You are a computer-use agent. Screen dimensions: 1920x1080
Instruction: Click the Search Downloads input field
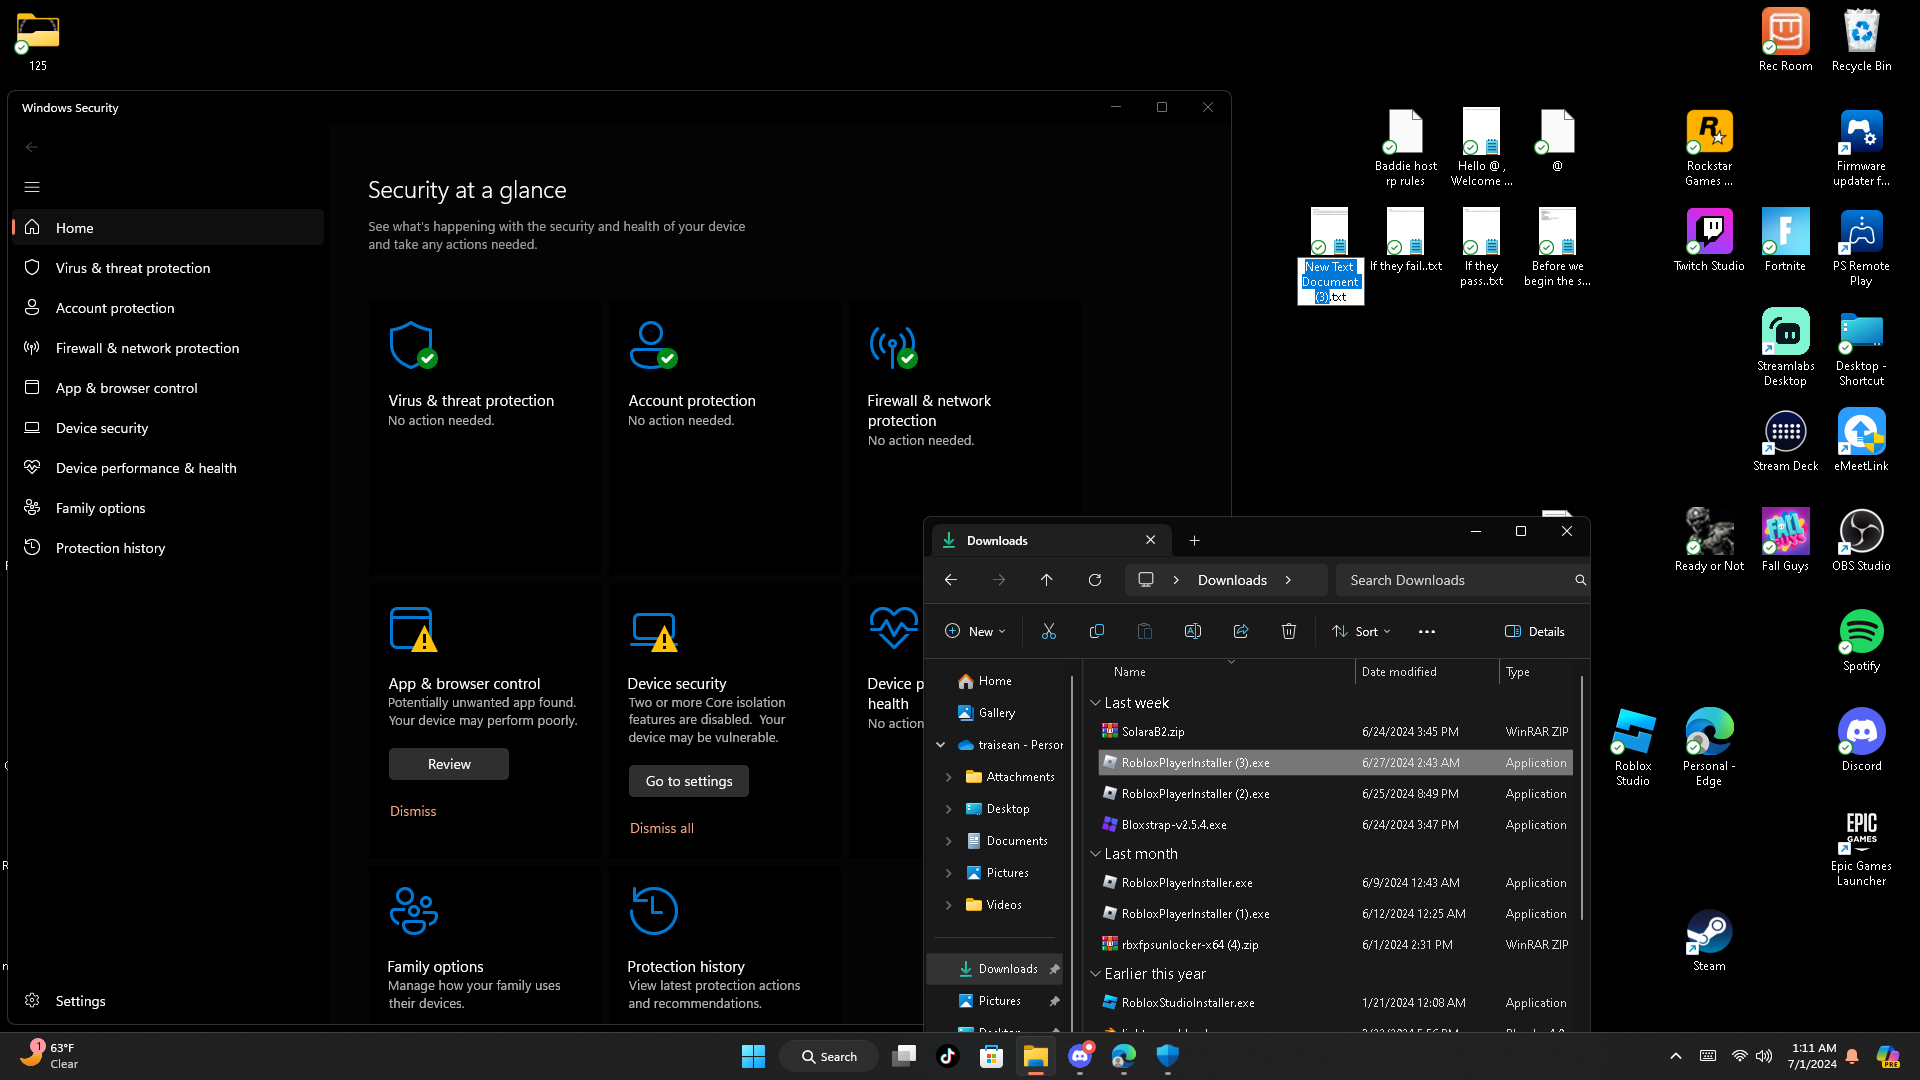point(1462,580)
